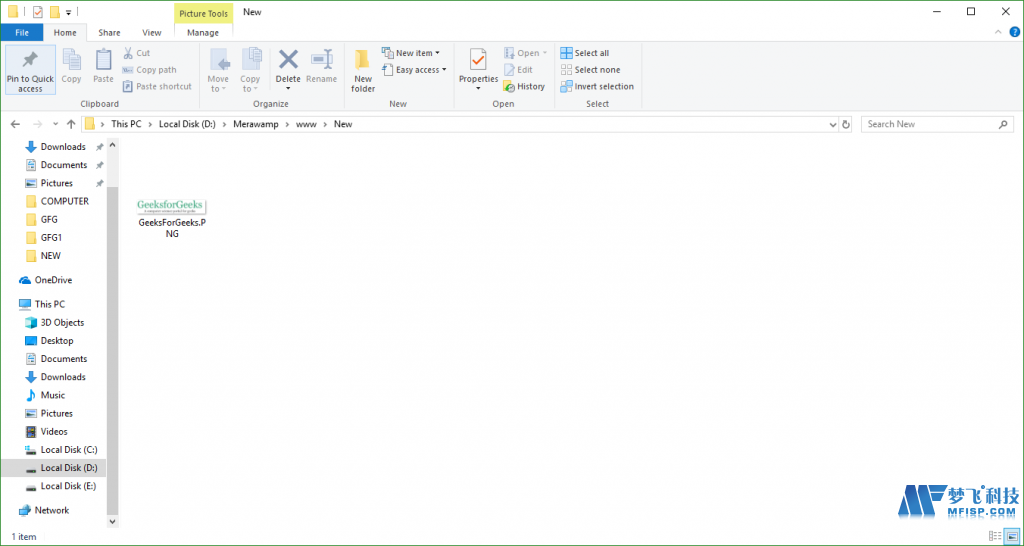Create a New folder
This screenshot has height=546, width=1024.
(x=363, y=70)
